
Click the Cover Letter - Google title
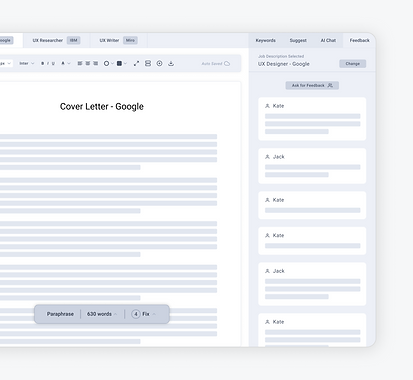click(102, 106)
